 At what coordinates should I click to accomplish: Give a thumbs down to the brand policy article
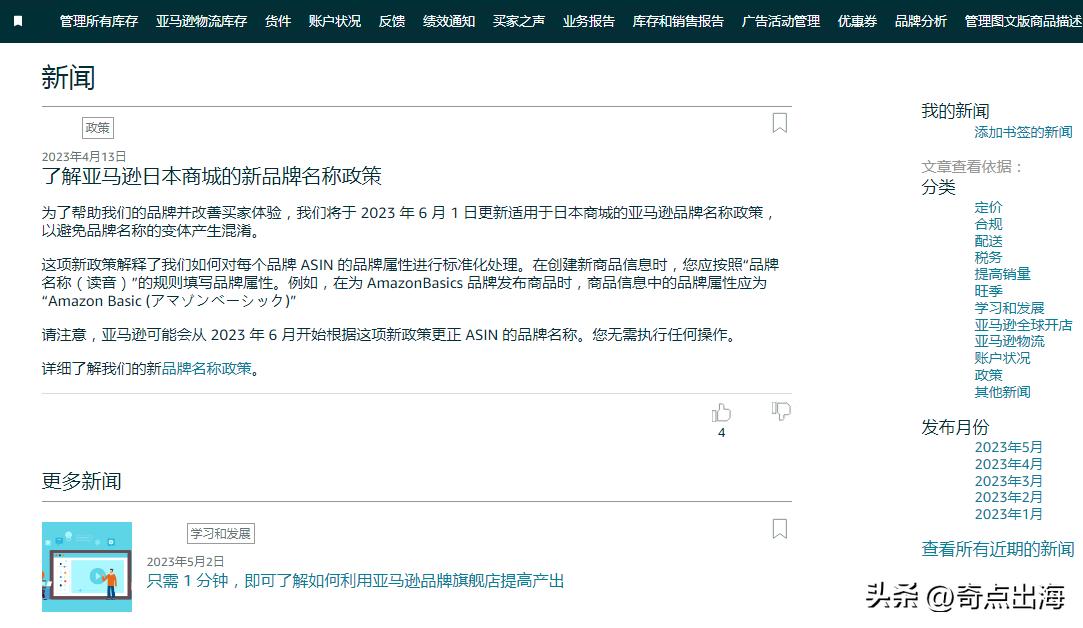[780, 411]
